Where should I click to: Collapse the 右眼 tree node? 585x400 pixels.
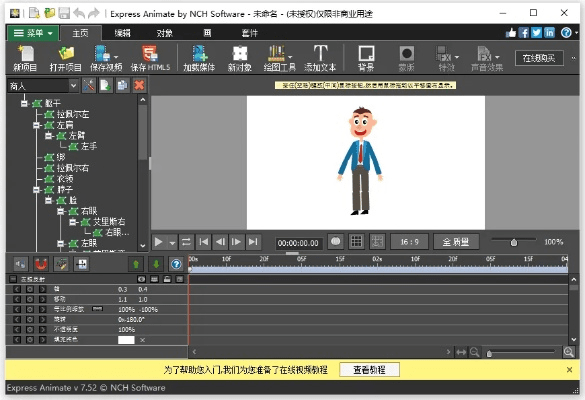tap(60, 211)
